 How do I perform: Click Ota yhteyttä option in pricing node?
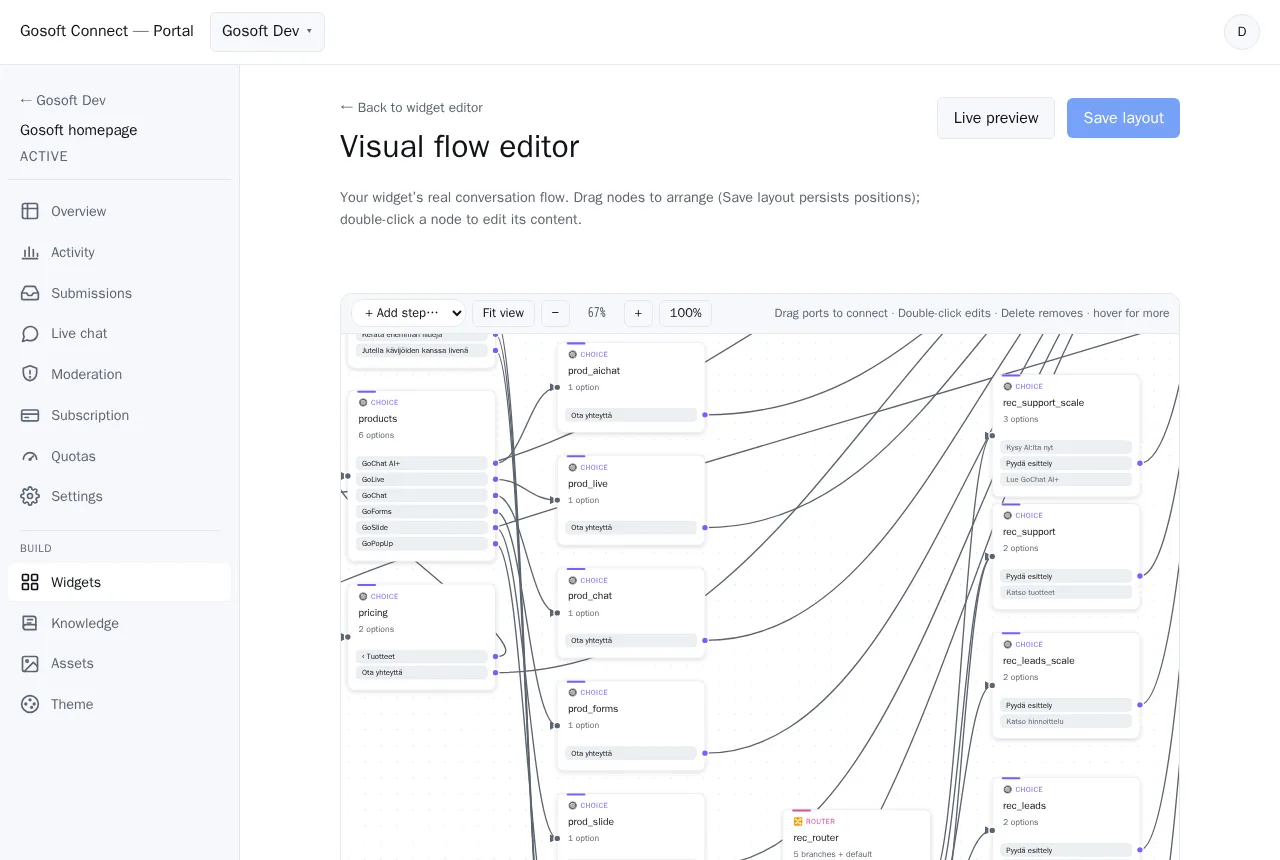[x=421, y=673]
